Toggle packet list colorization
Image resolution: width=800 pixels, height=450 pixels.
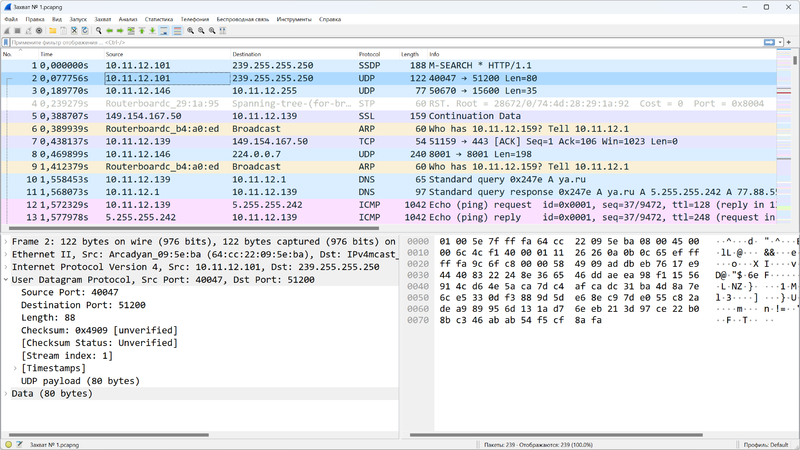pos(177,31)
